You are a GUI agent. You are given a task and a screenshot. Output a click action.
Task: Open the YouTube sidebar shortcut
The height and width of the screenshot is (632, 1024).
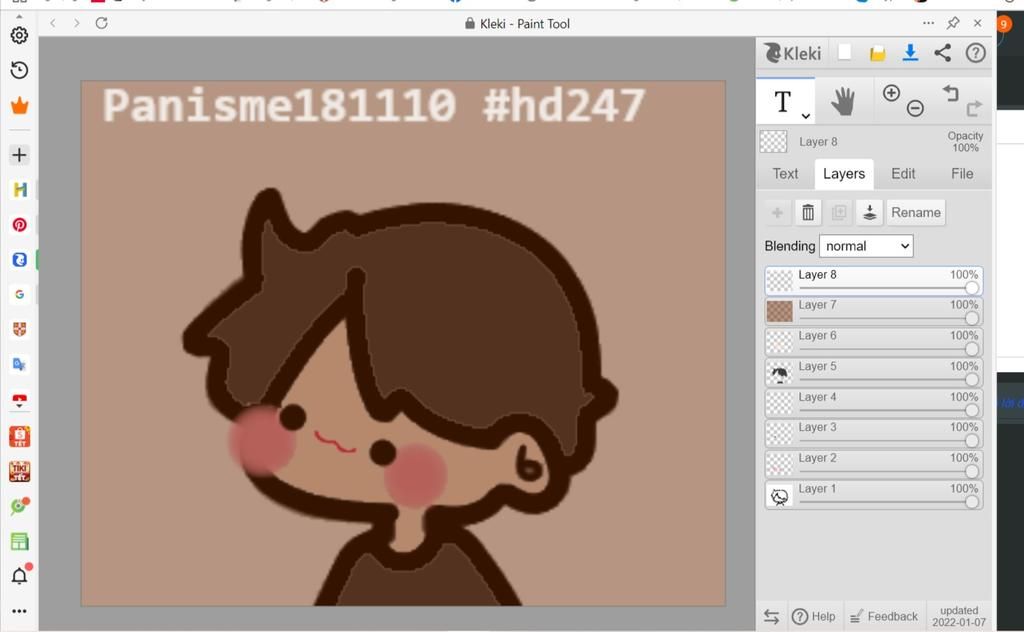click(20, 400)
